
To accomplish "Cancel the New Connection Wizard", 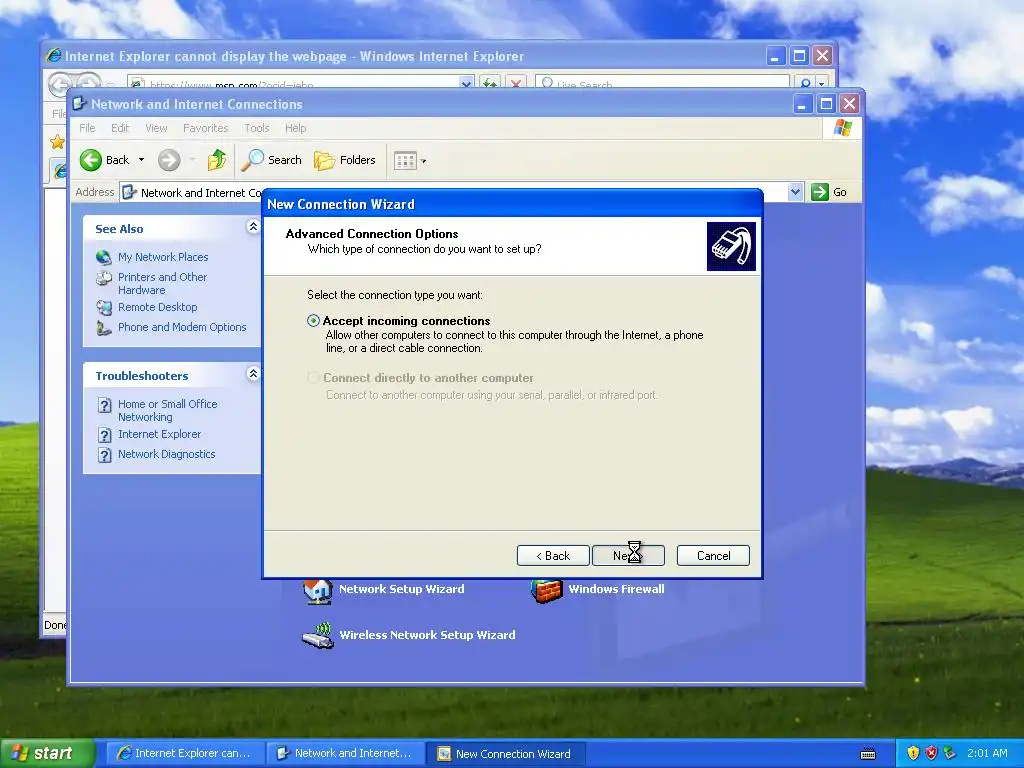I will pyautogui.click(x=713, y=555).
